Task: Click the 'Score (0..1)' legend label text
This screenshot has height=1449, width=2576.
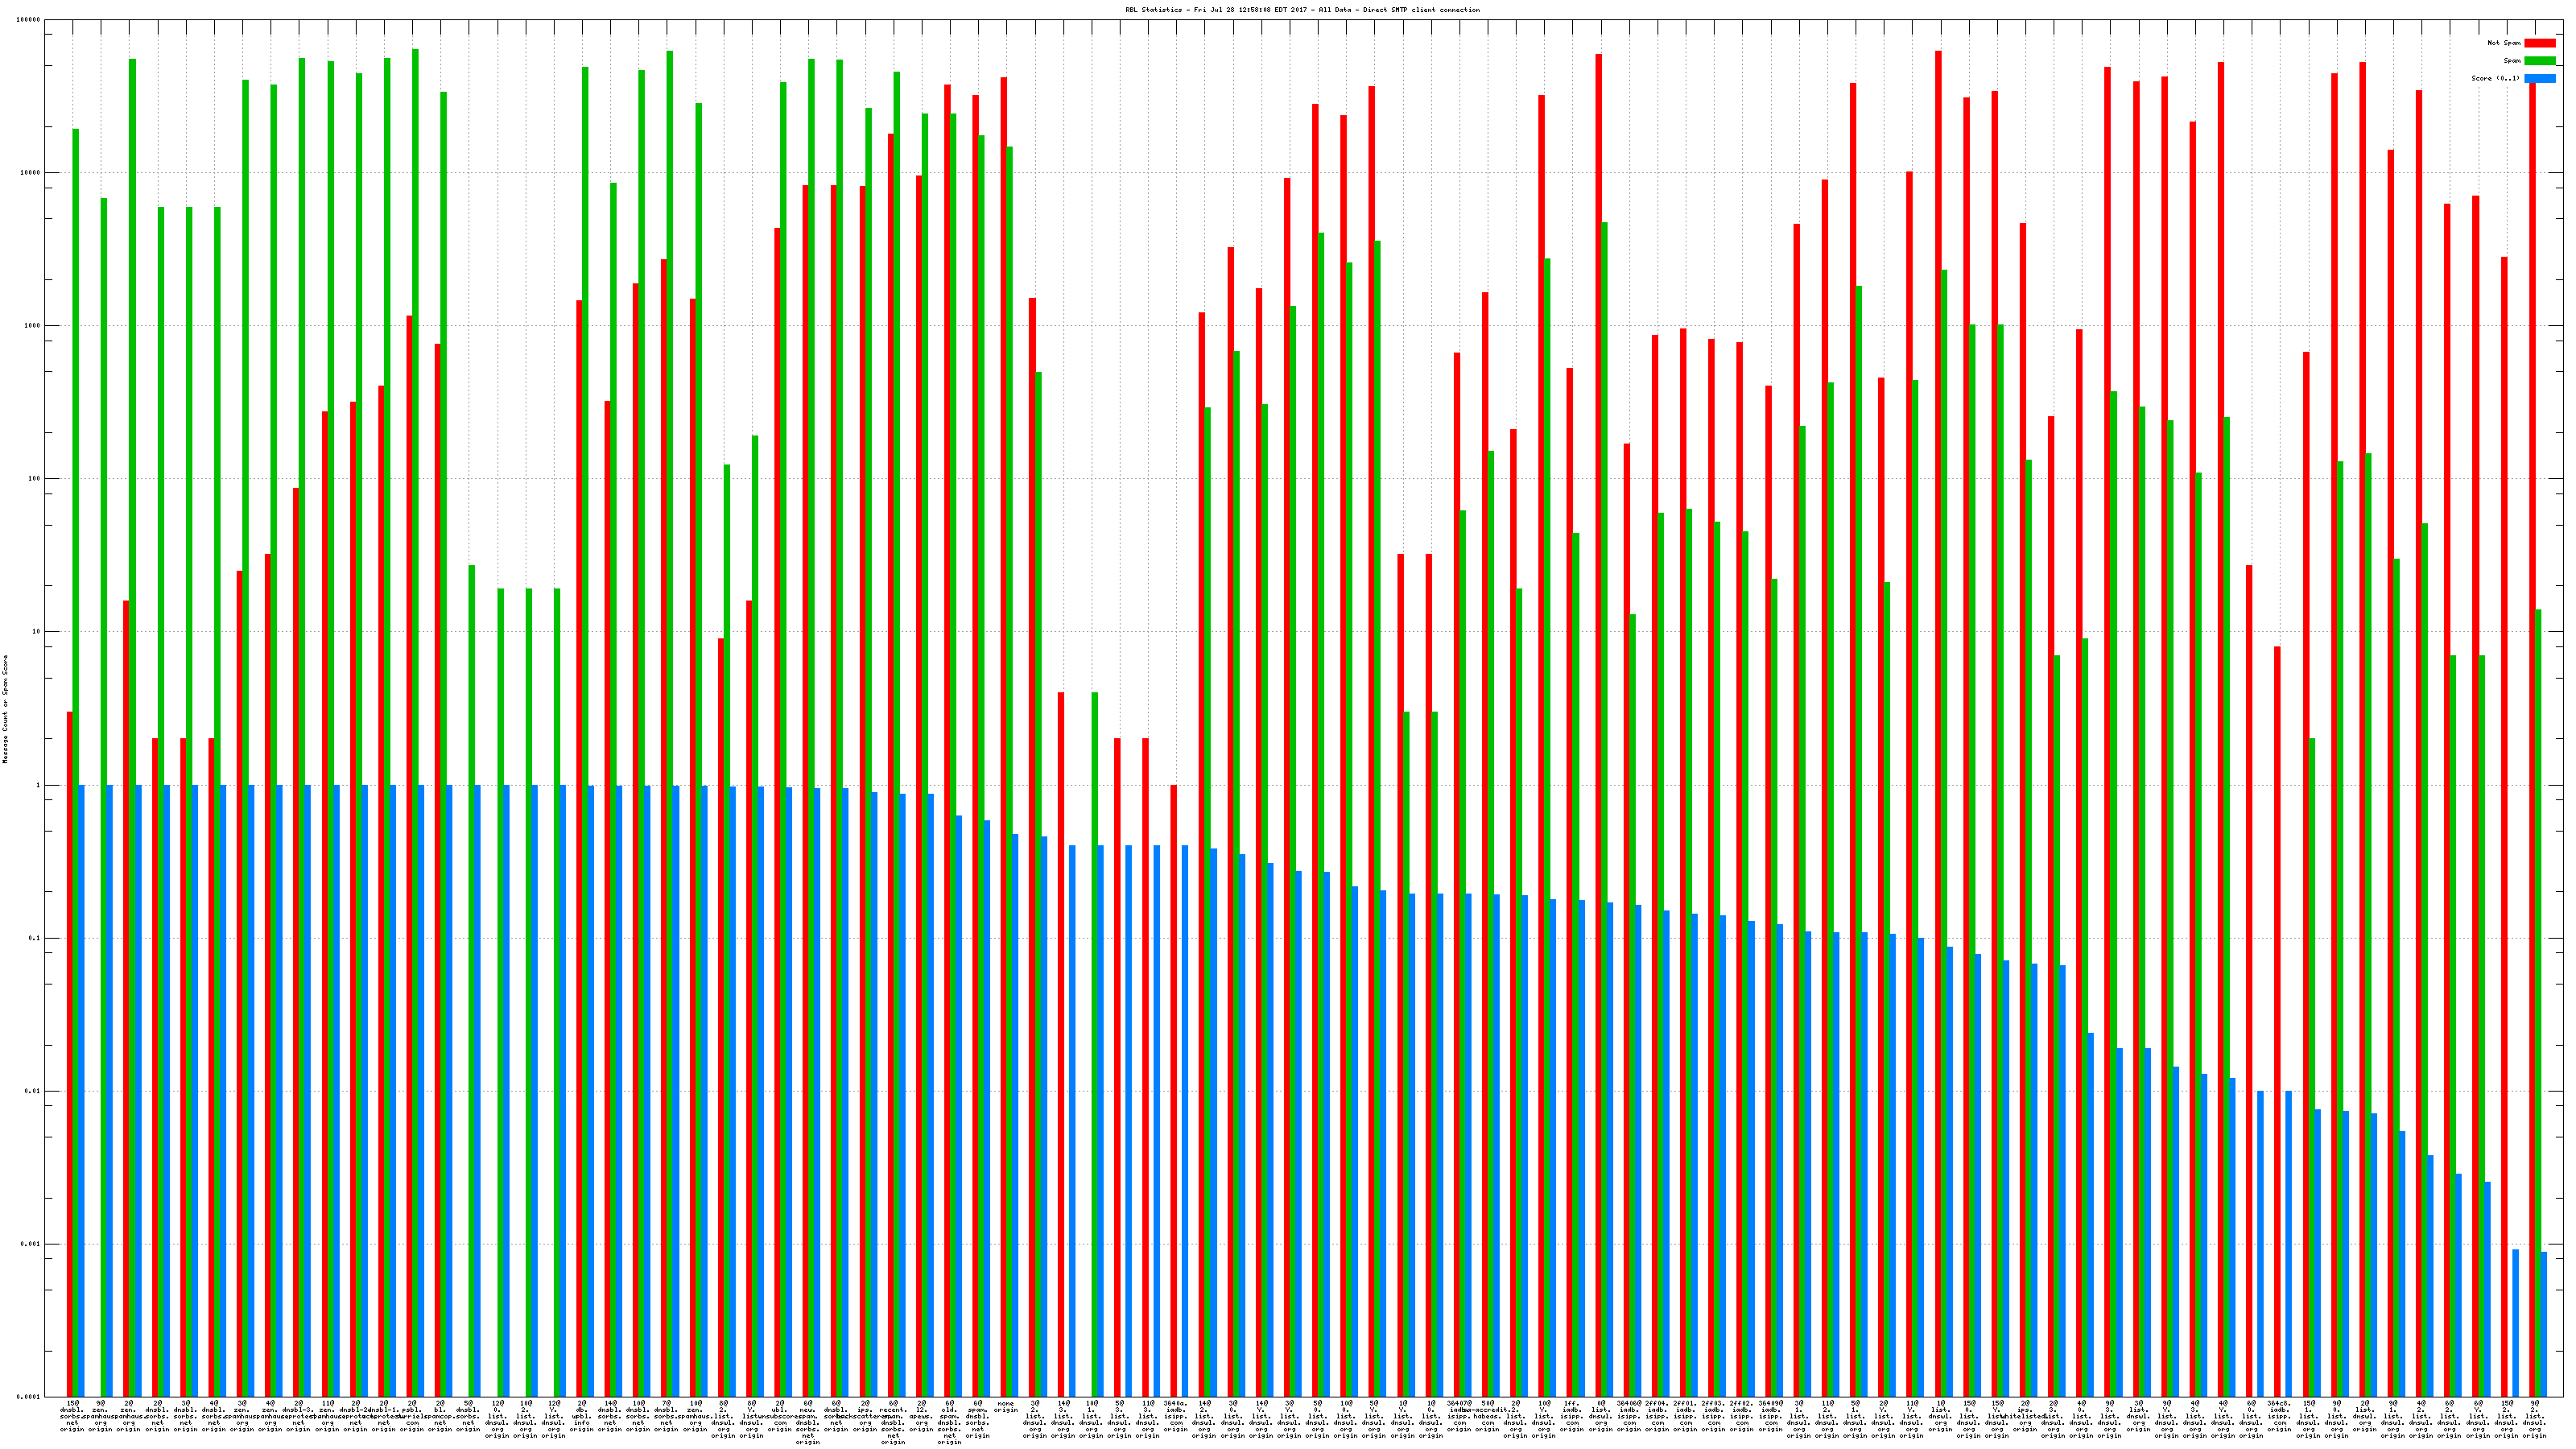Action: pos(2495,78)
